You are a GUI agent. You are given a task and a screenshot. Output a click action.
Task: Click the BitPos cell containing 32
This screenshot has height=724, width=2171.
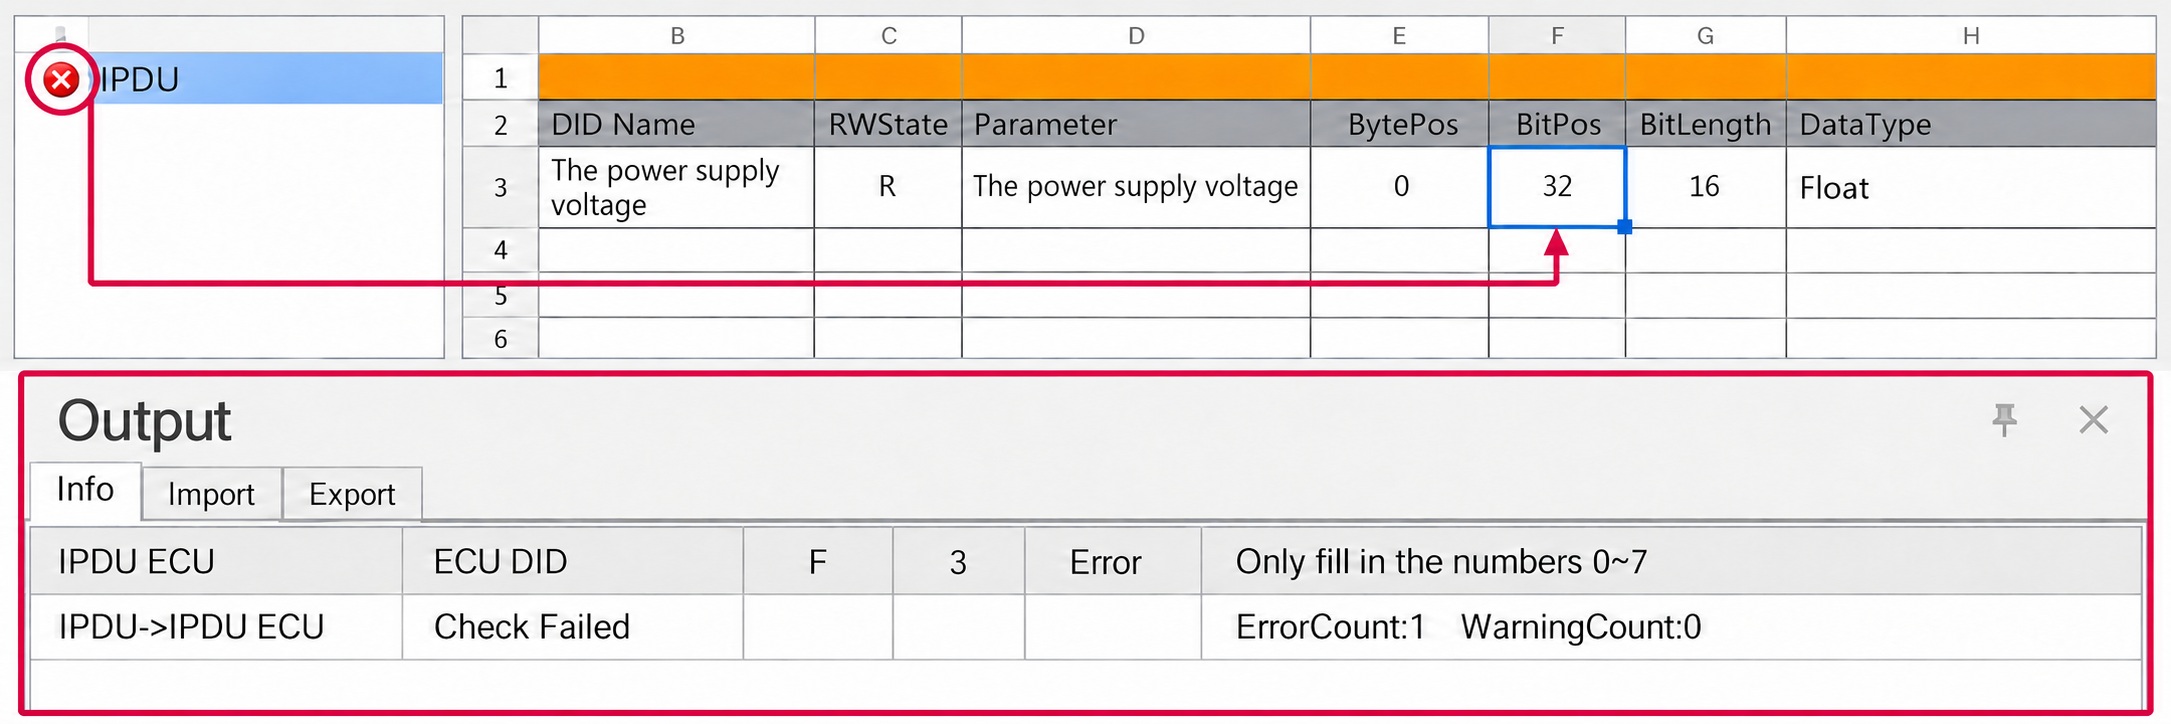pos(1557,187)
